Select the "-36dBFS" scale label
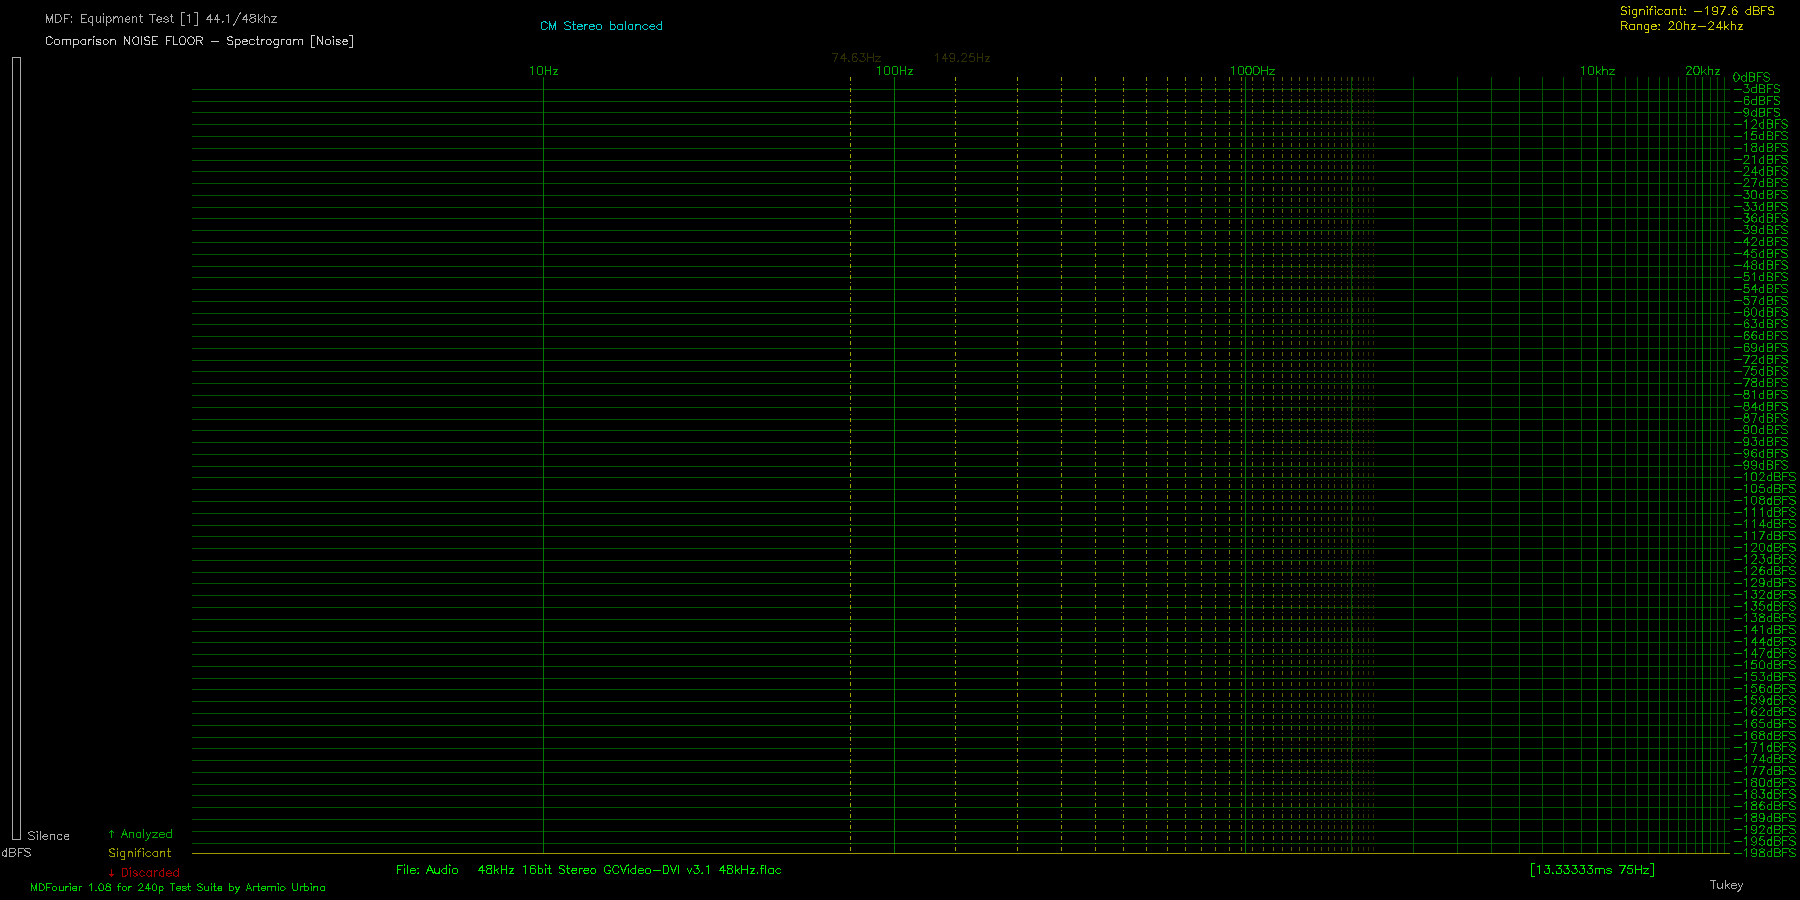The width and height of the screenshot is (1800, 900). pyautogui.click(x=1762, y=219)
